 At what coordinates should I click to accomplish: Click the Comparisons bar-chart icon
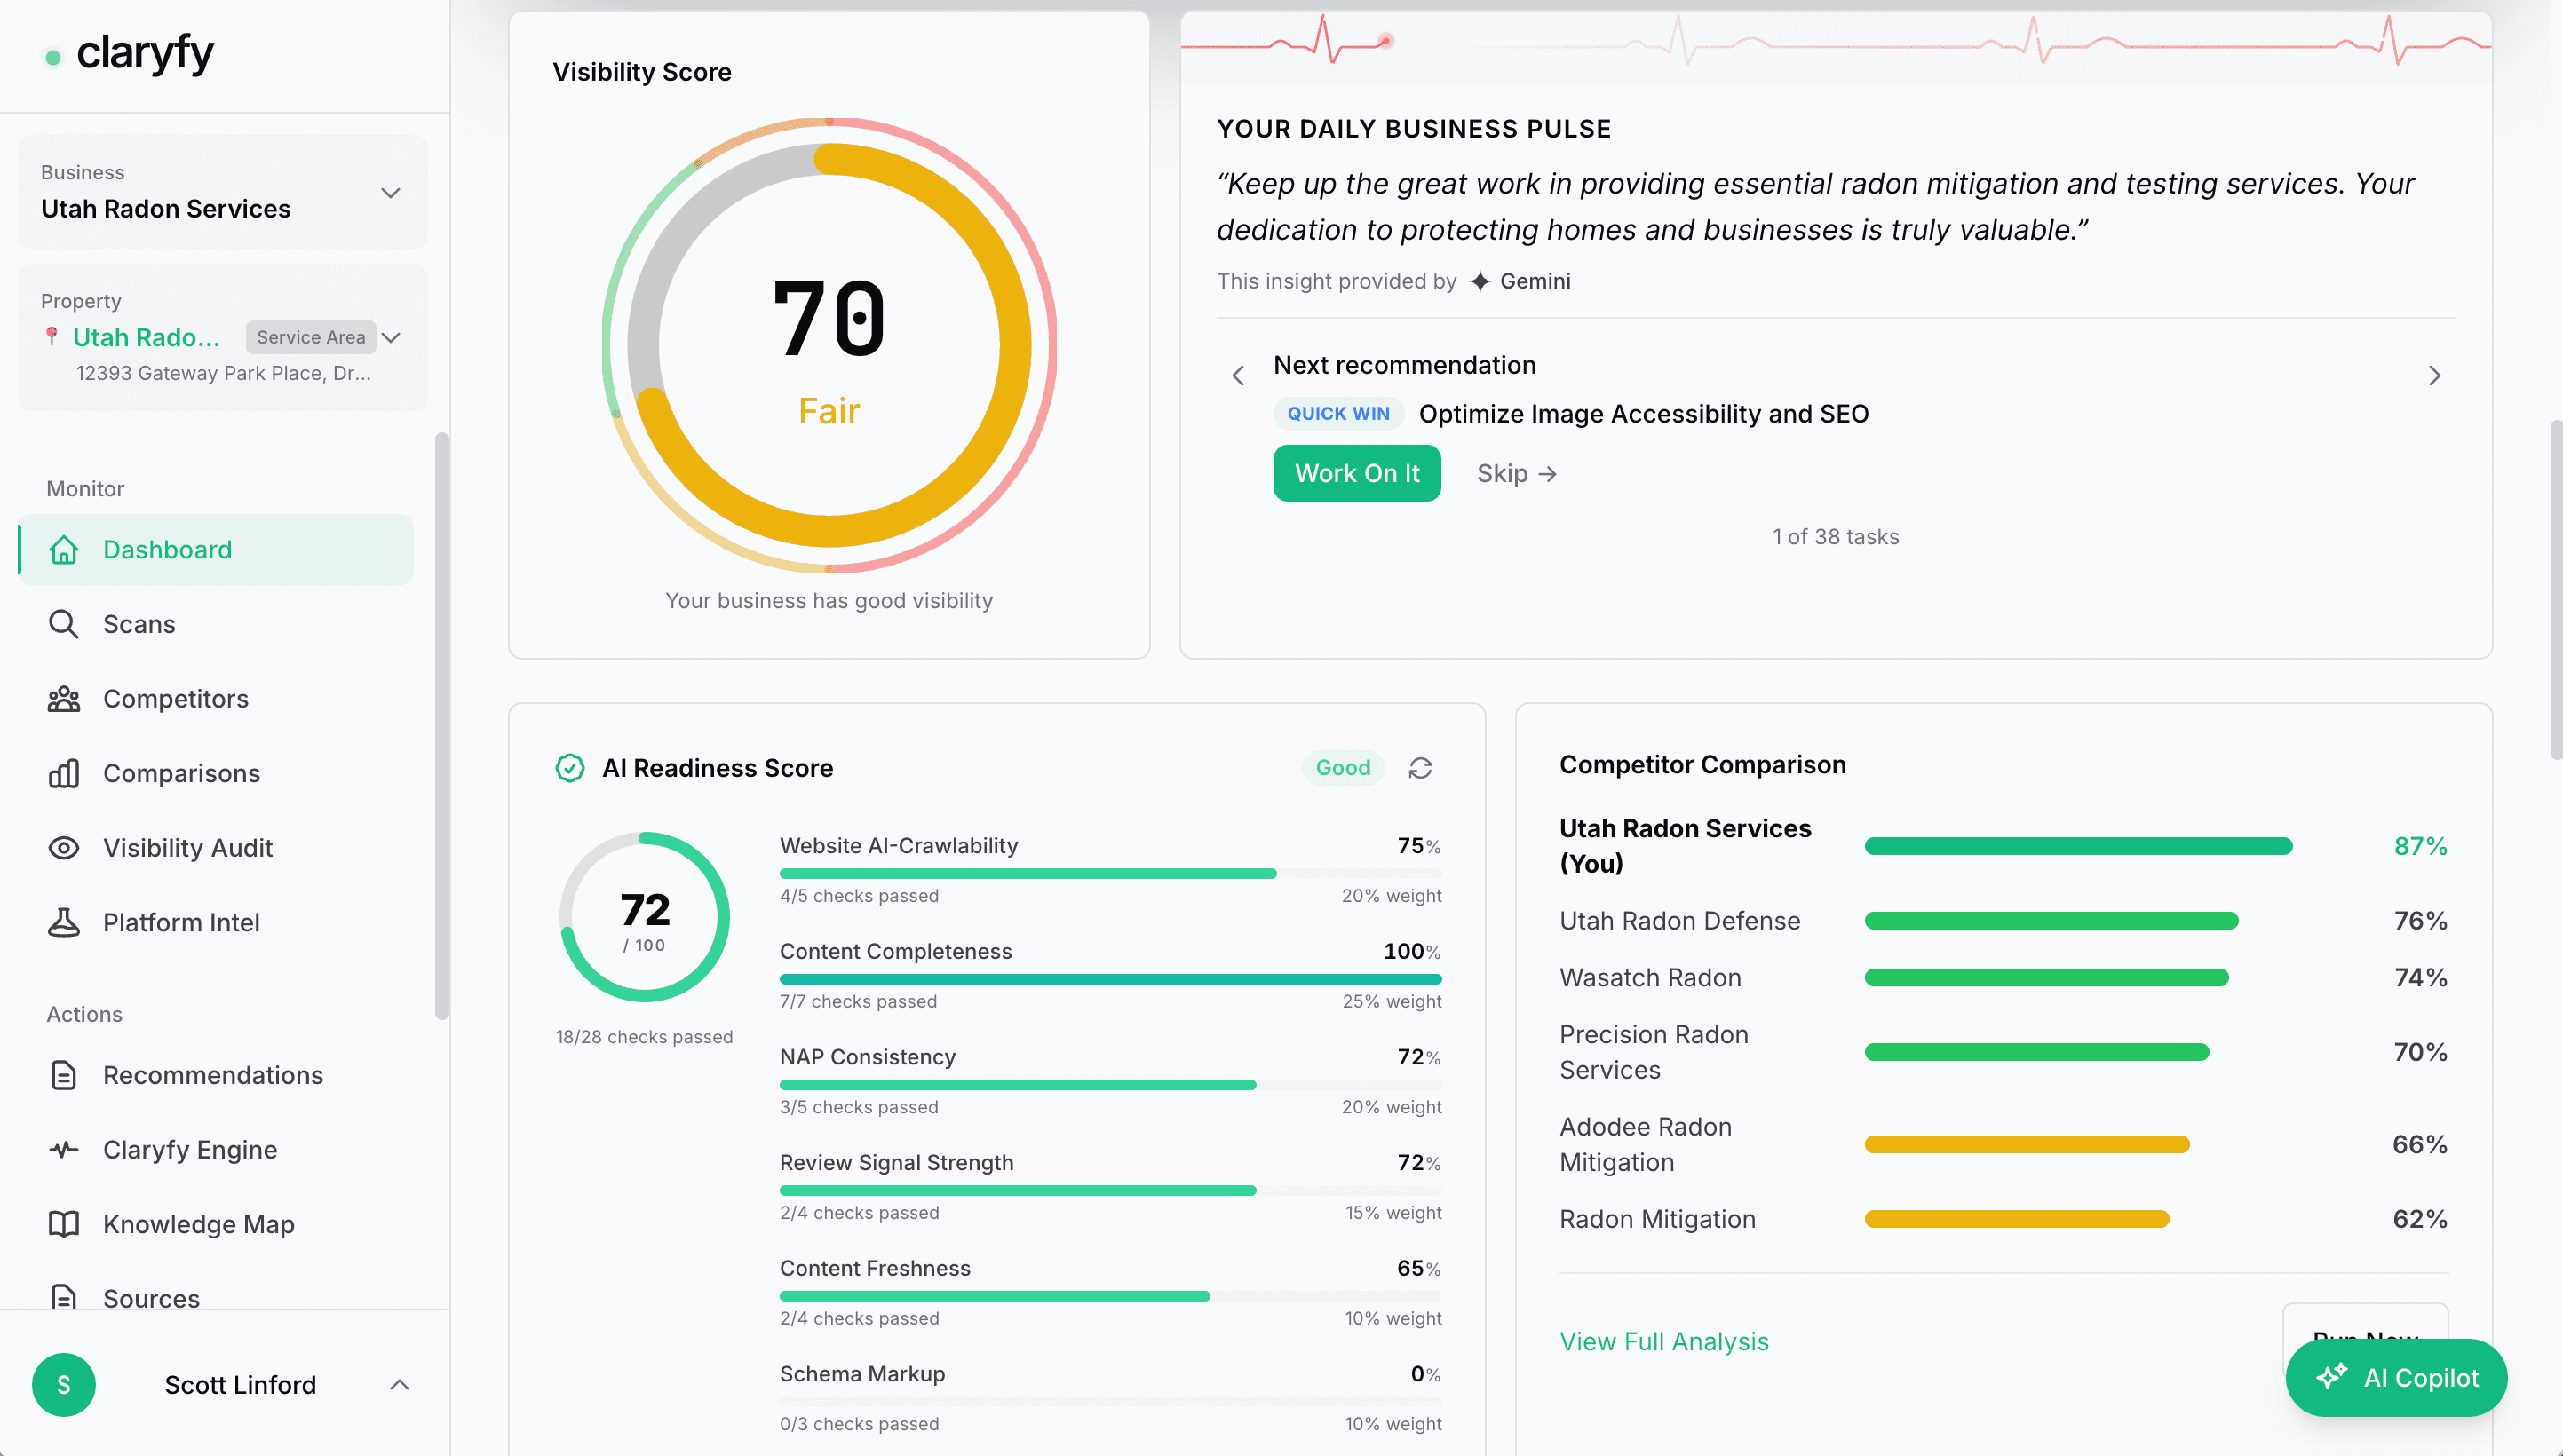(x=64, y=772)
